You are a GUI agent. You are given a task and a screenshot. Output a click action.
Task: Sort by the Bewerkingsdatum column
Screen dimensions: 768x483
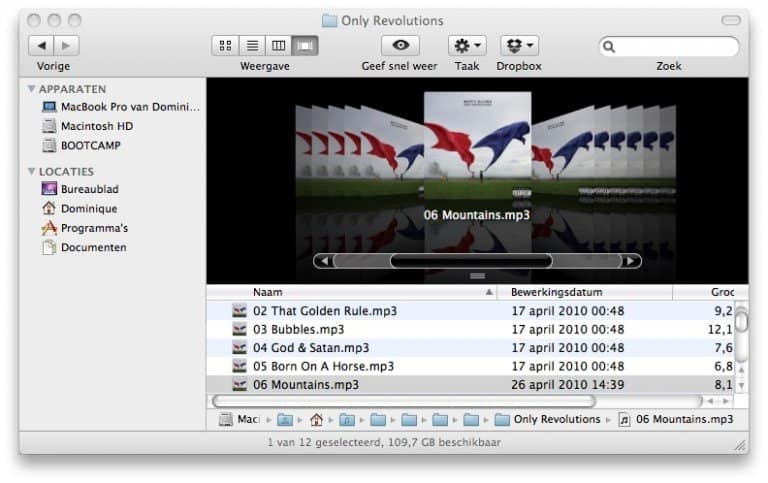click(585, 292)
